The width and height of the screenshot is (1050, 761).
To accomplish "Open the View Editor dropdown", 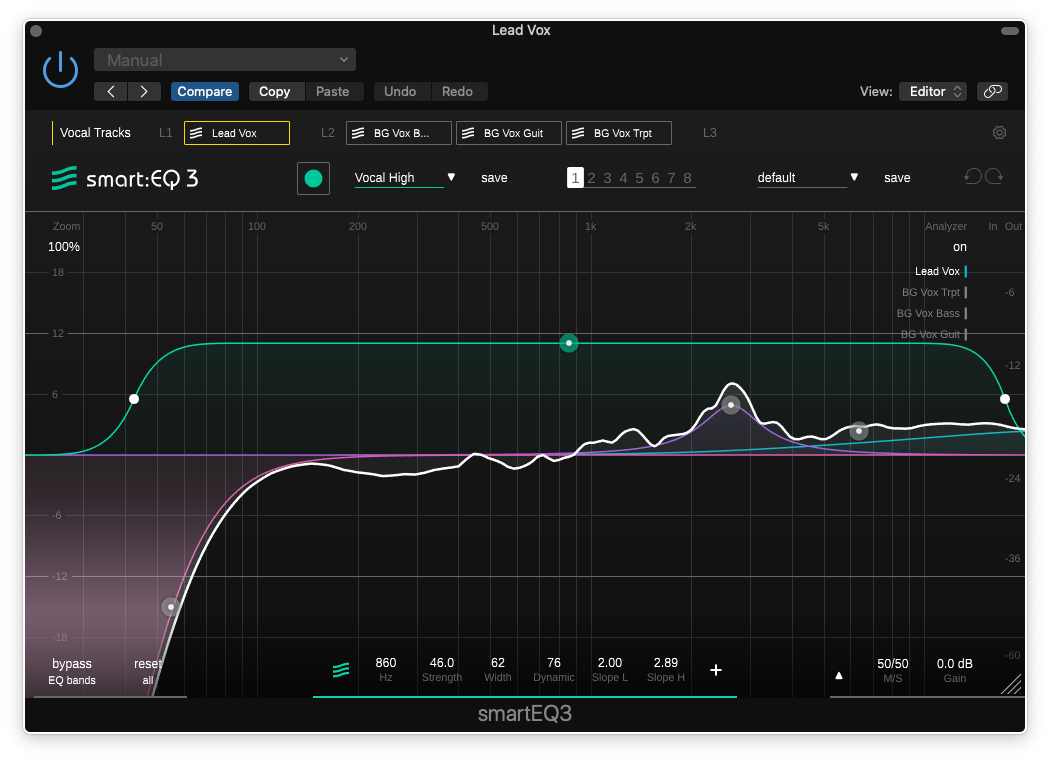I will coord(932,91).
